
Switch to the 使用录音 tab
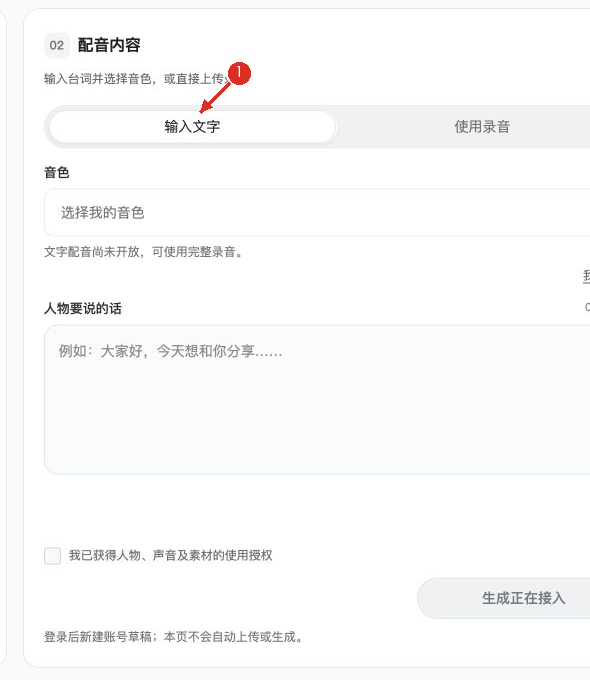[482, 127]
